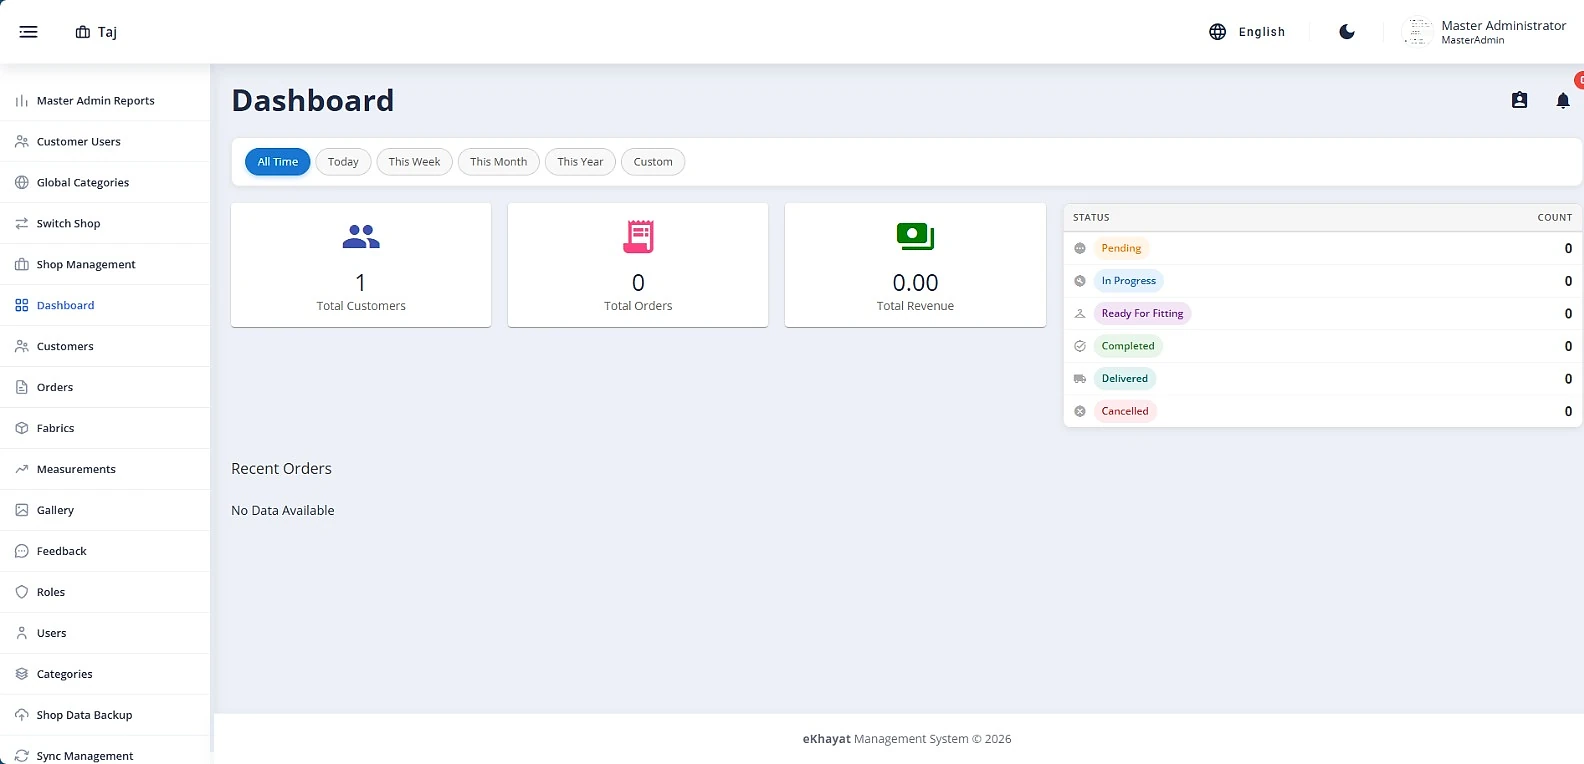Click the Ready For Fitting icon

tap(1080, 314)
